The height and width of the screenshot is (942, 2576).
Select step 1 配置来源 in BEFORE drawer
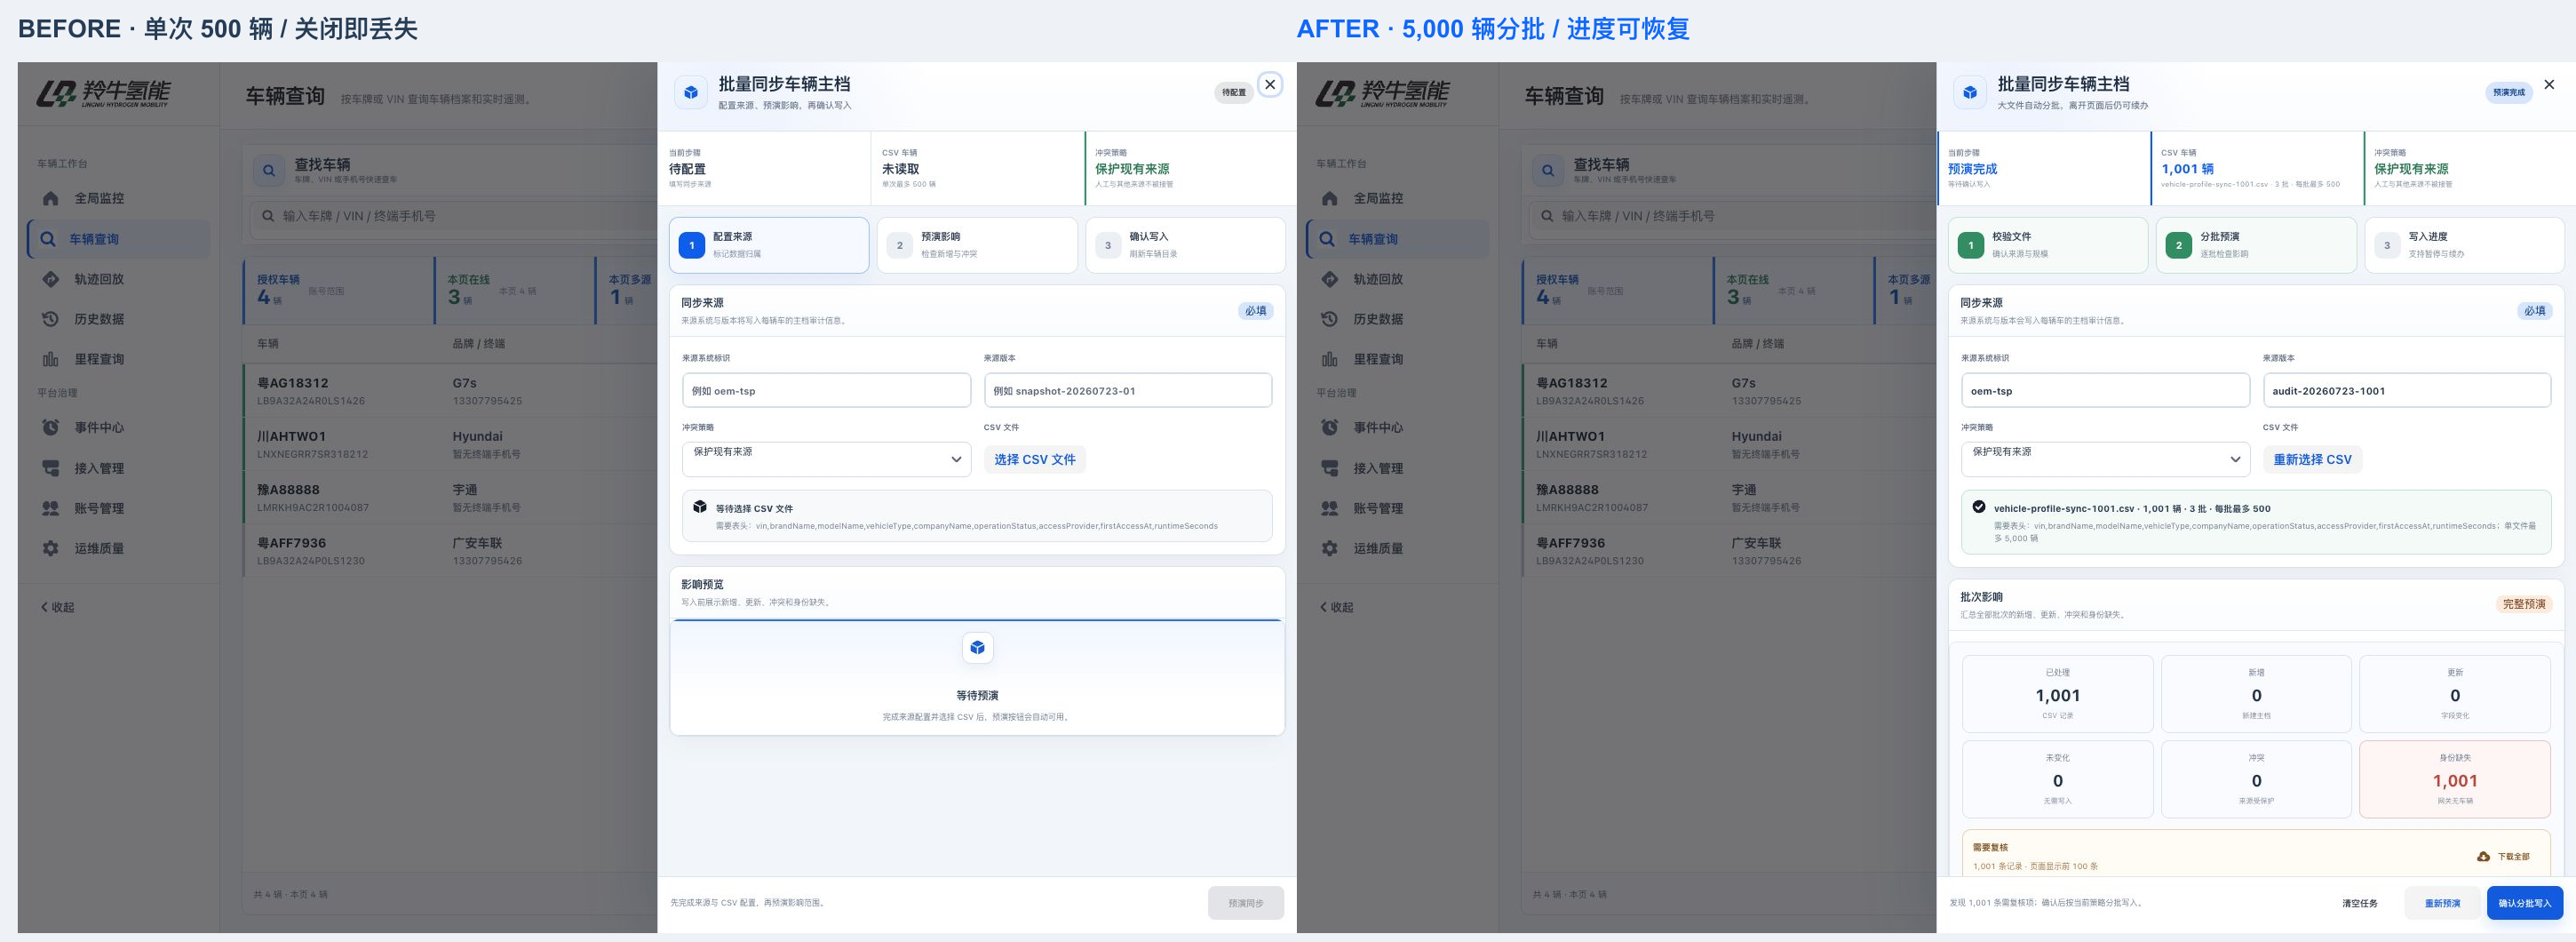coord(769,245)
